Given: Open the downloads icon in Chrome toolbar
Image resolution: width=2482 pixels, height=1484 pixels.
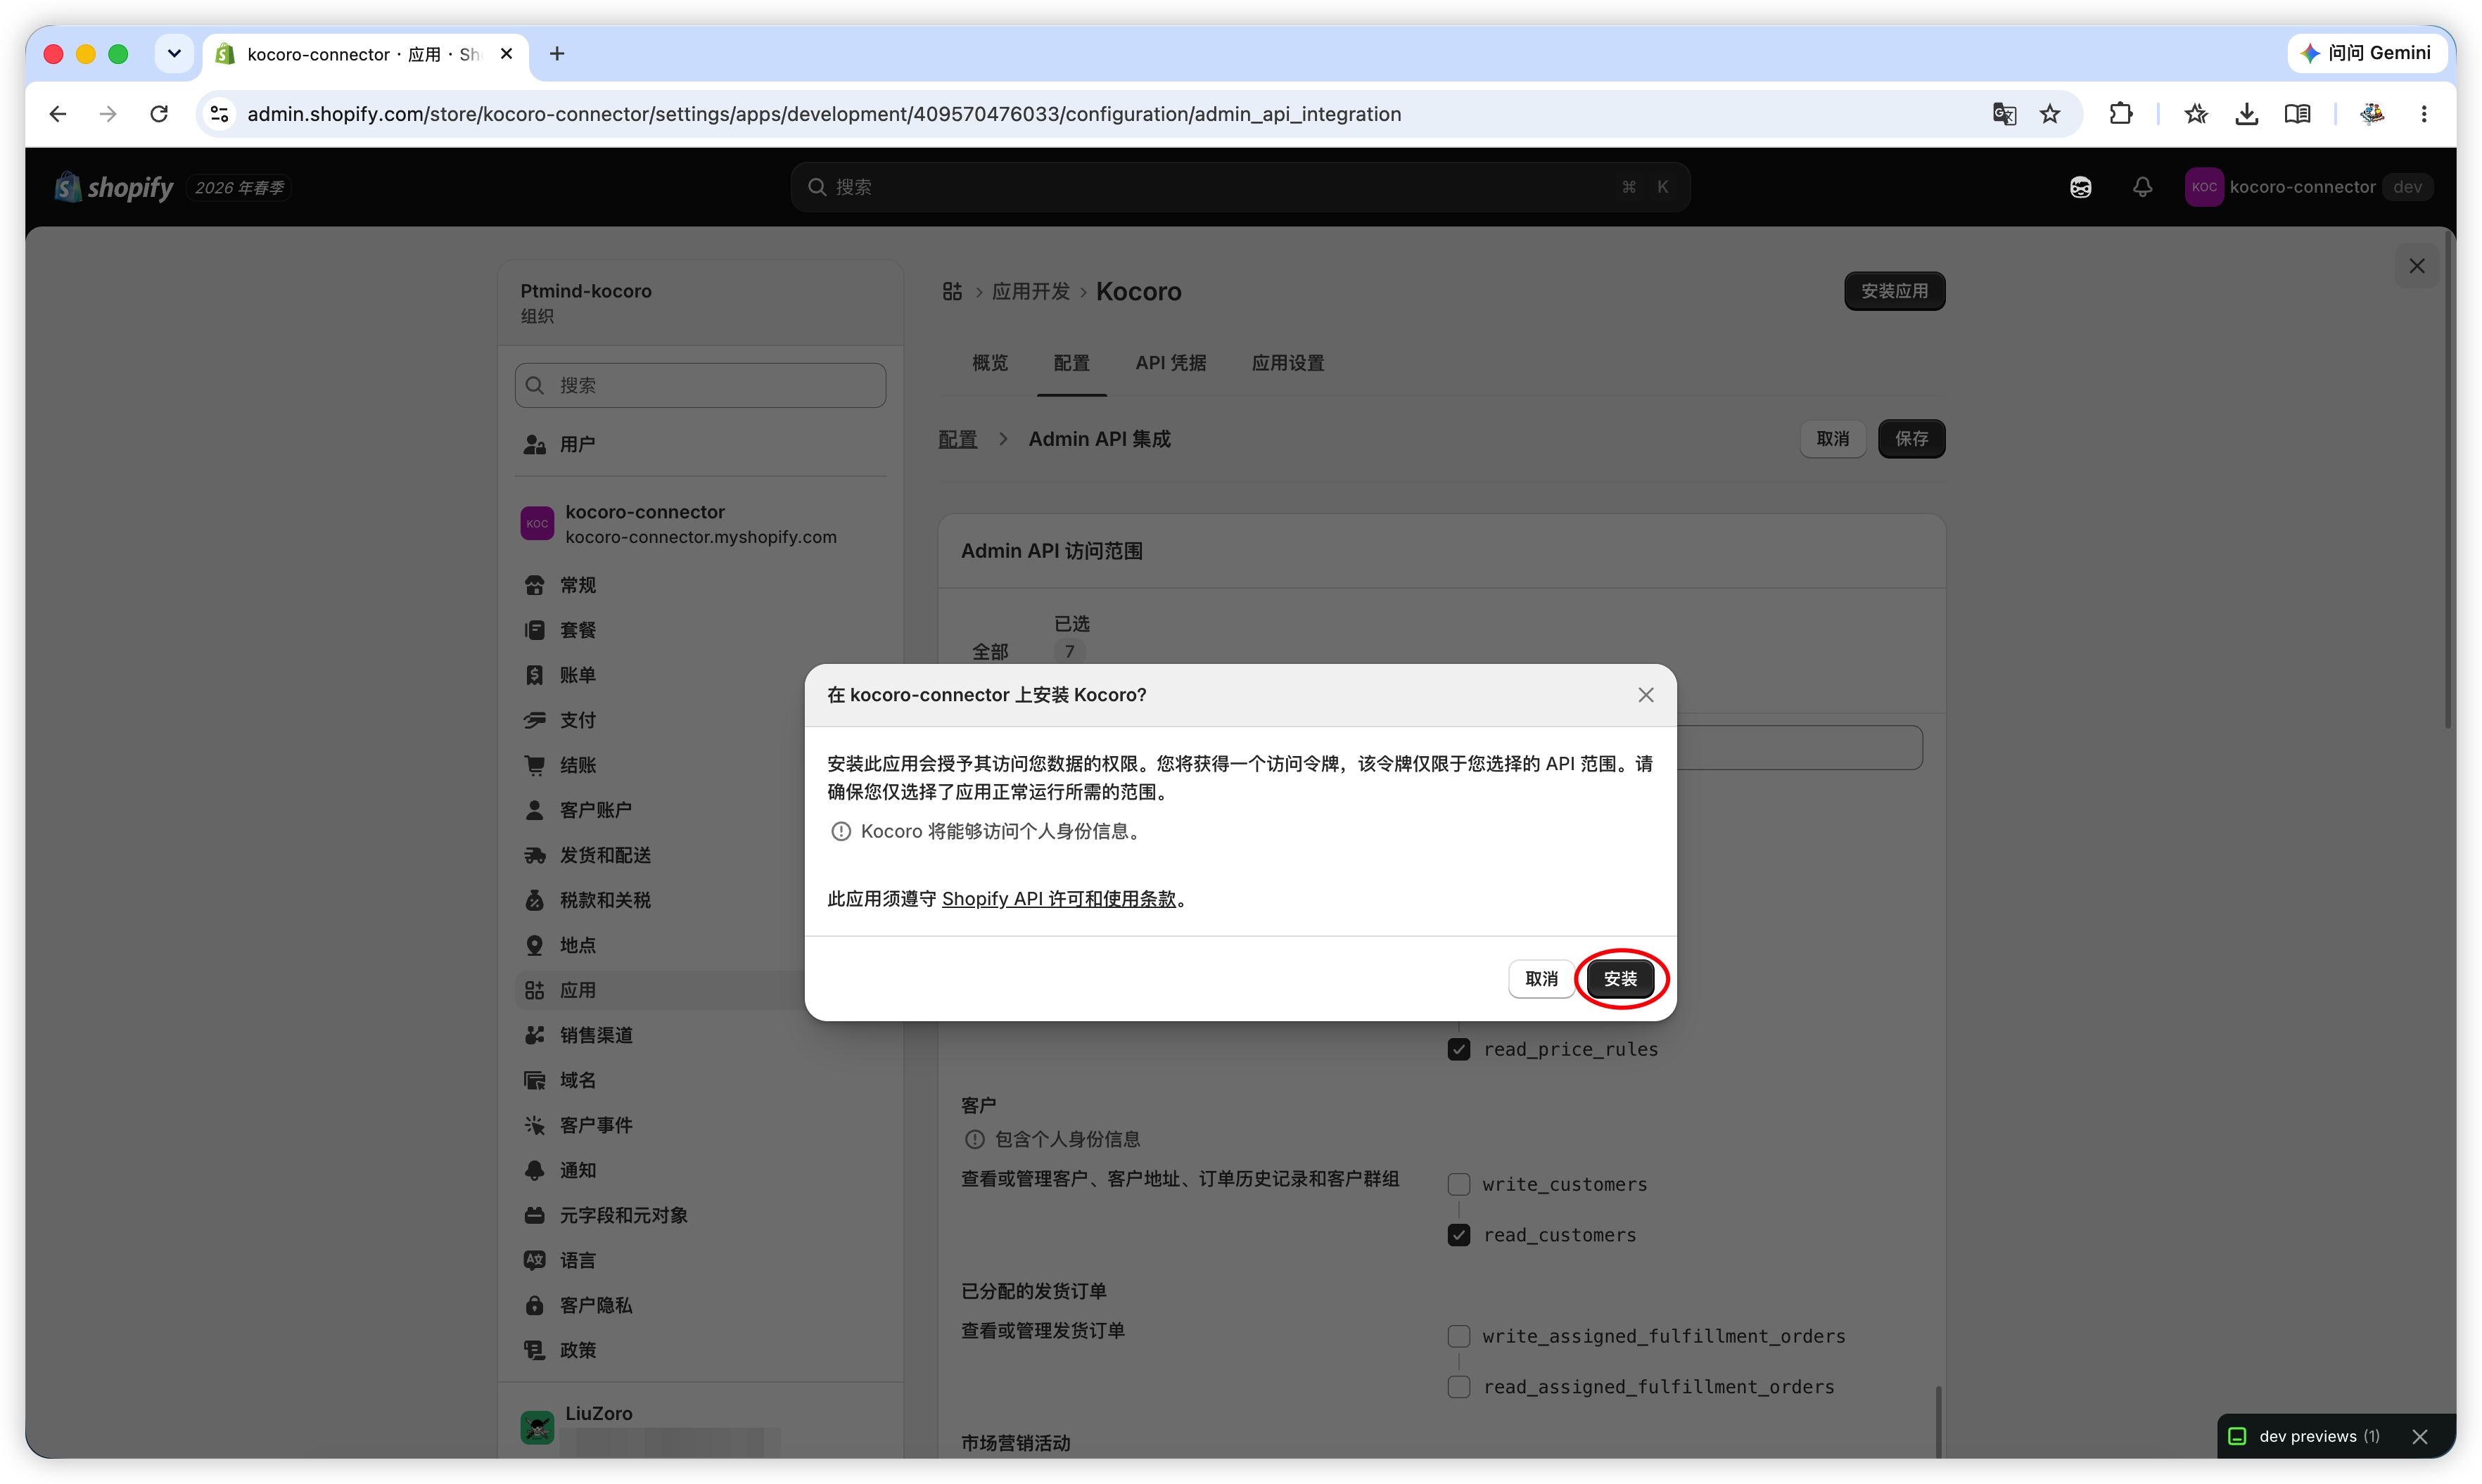Looking at the screenshot, I should [x=2246, y=114].
